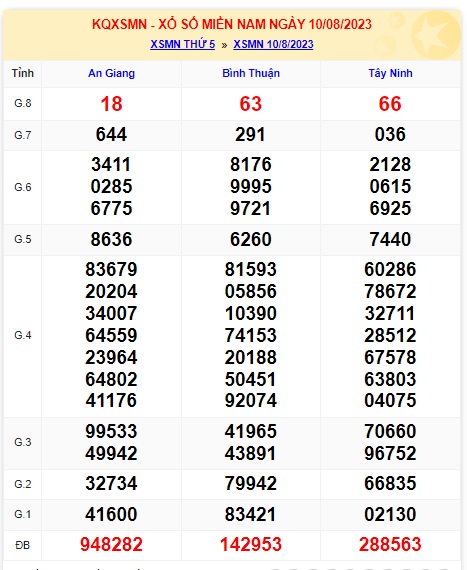The height and width of the screenshot is (570, 467).
Task: Select Tây Ninh G.8 number 66
Action: (x=390, y=104)
